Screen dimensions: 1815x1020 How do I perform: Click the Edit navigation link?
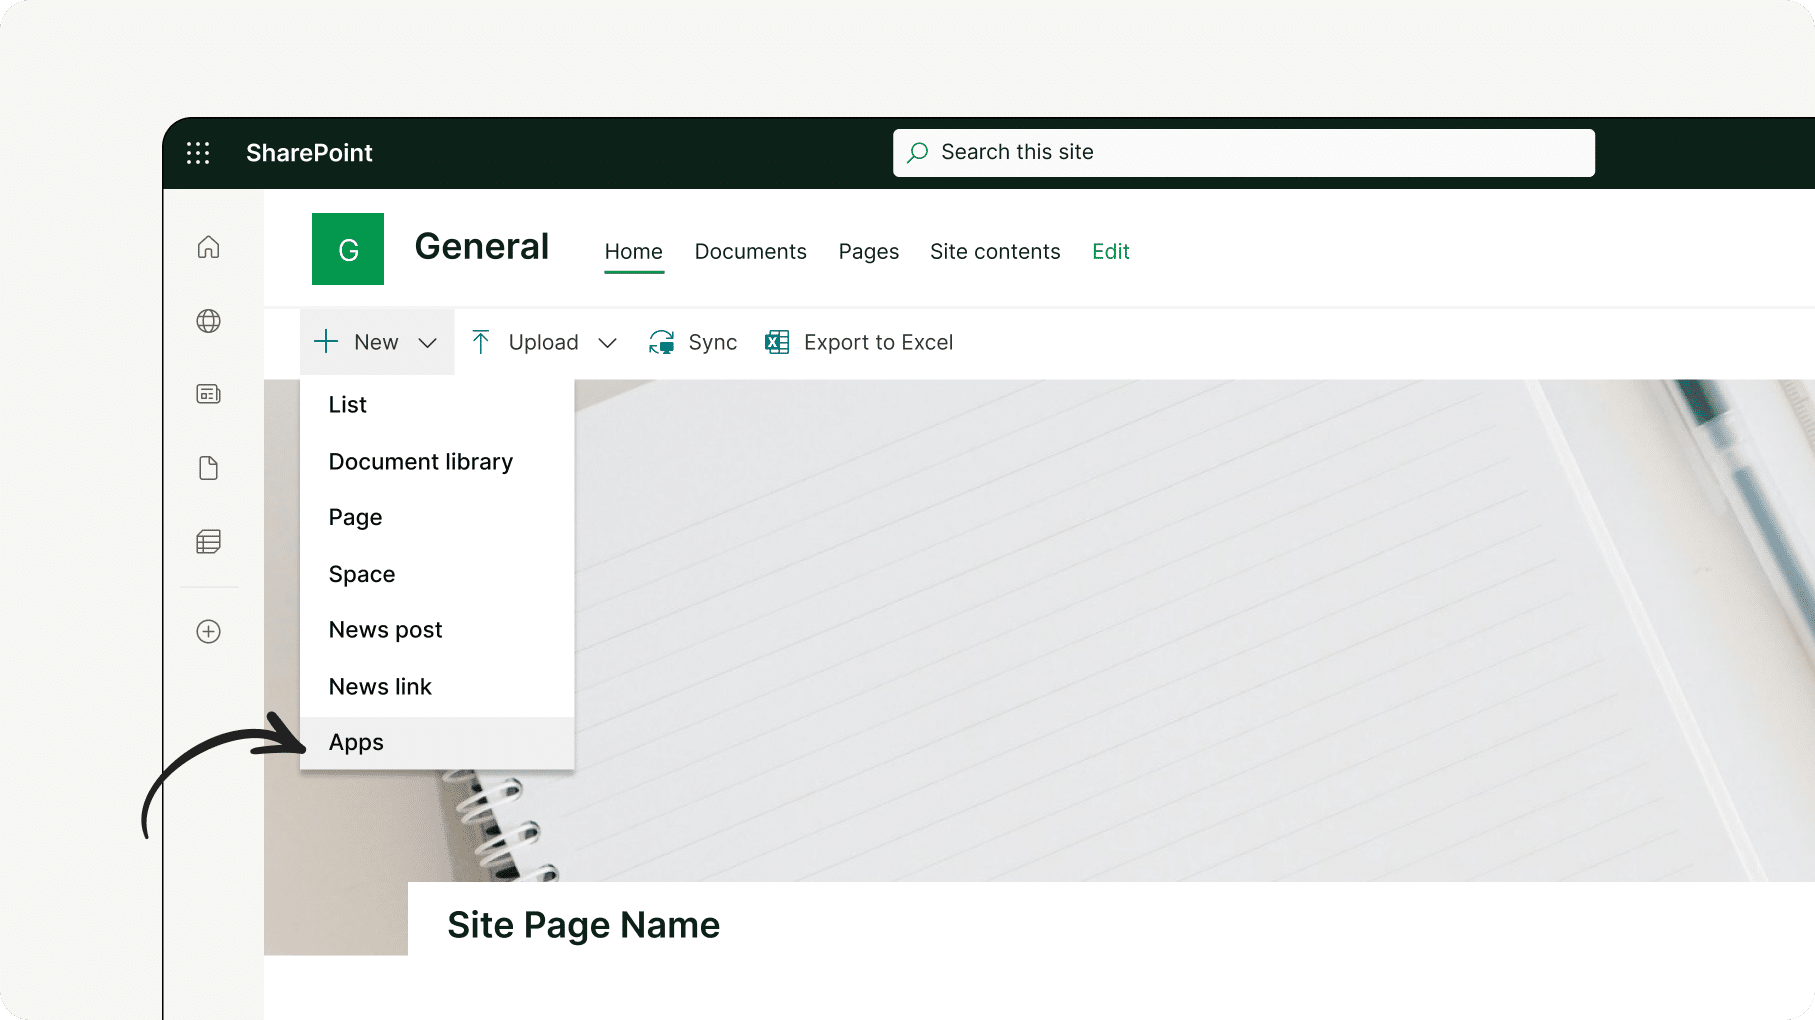click(1111, 252)
